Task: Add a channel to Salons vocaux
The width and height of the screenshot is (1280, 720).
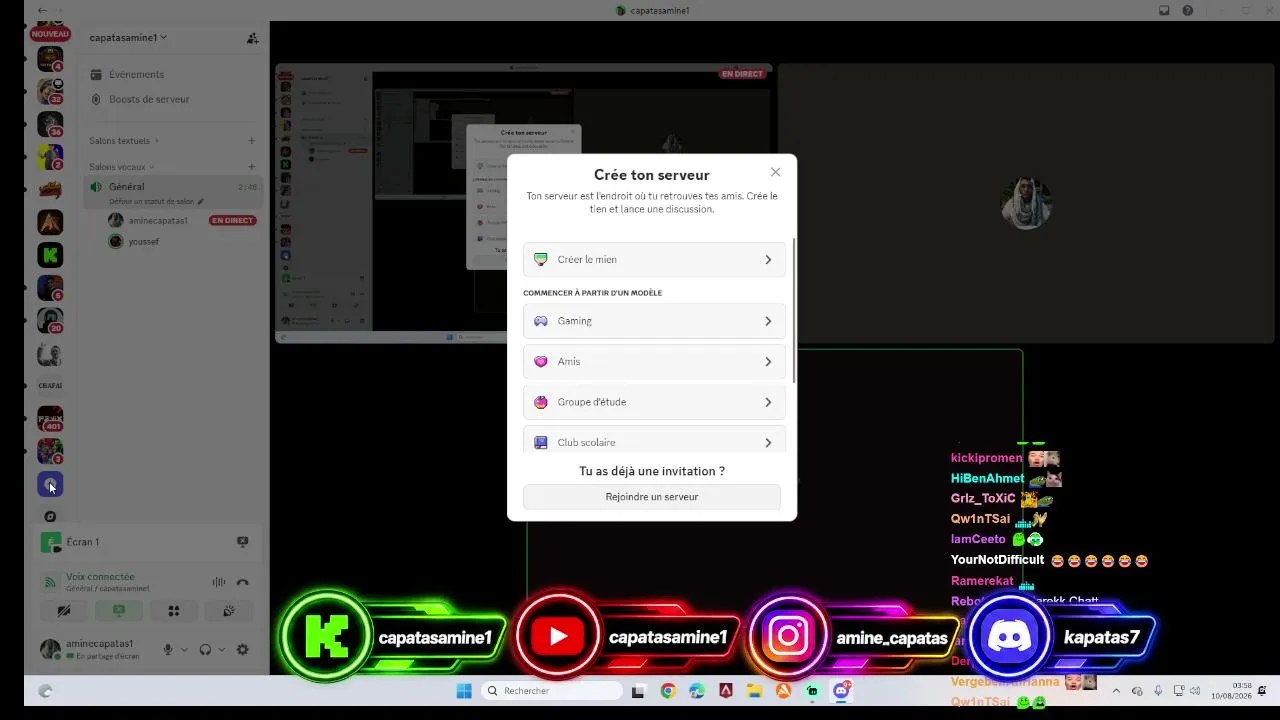Action: click(x=252, y=167)
